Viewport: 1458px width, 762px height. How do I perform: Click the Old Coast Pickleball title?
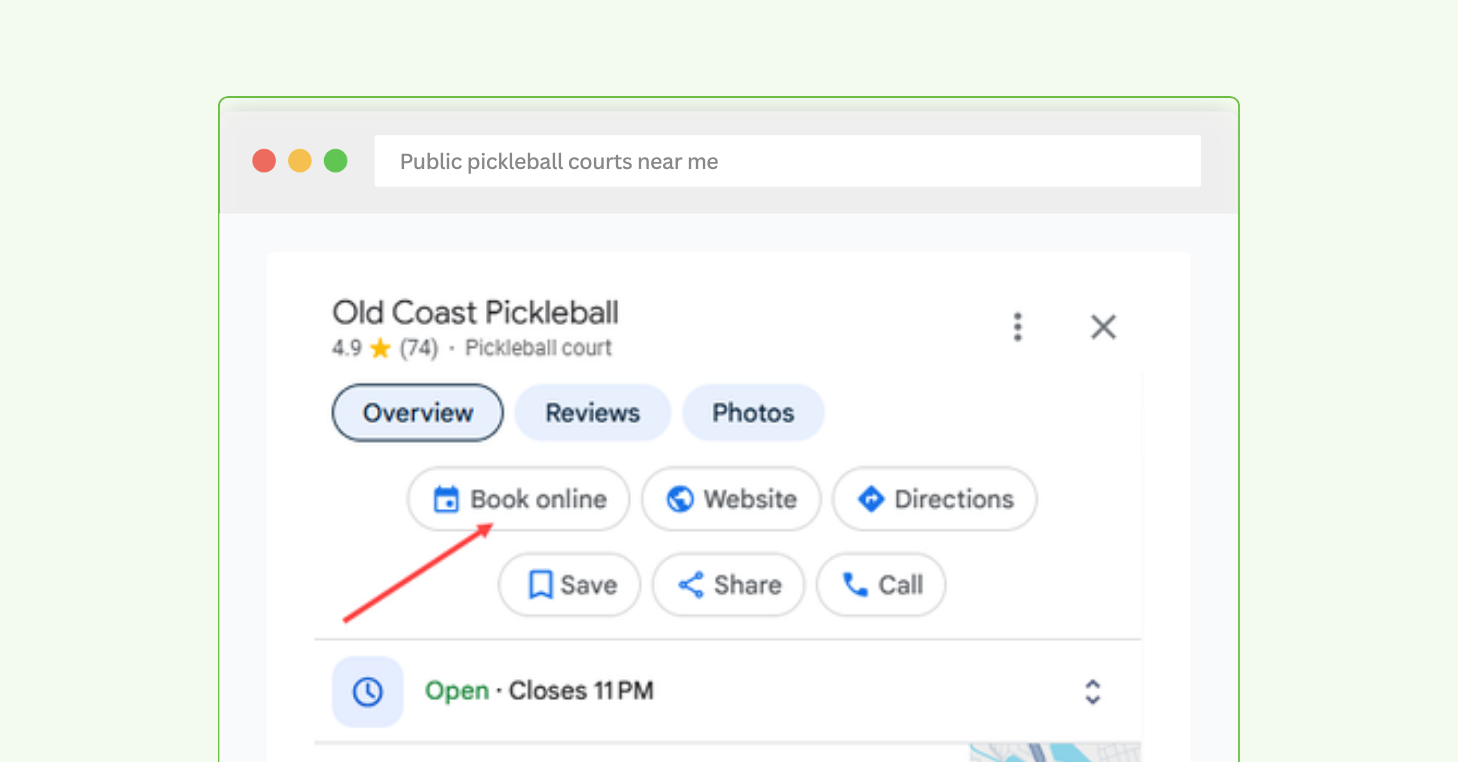pos(476,312)
